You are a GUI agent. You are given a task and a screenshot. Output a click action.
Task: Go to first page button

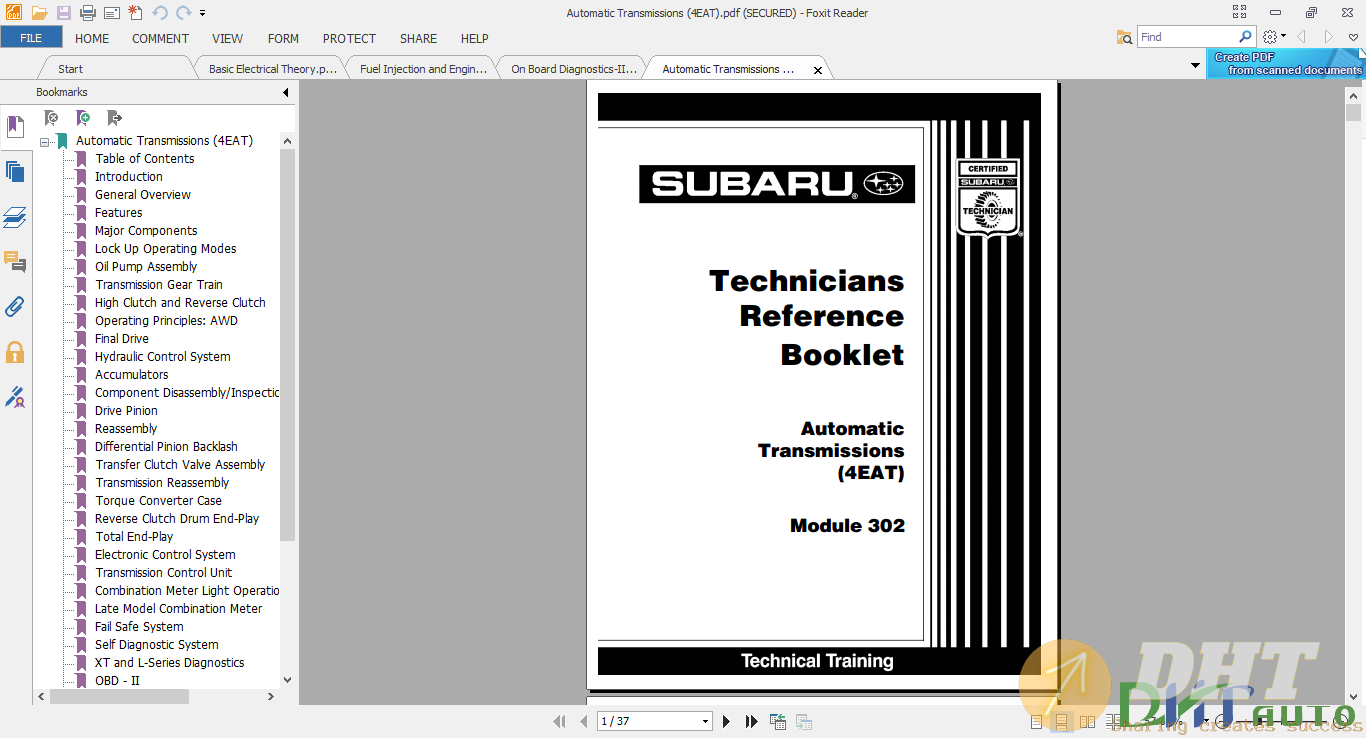pyautogui.click(x=560, y=721)
